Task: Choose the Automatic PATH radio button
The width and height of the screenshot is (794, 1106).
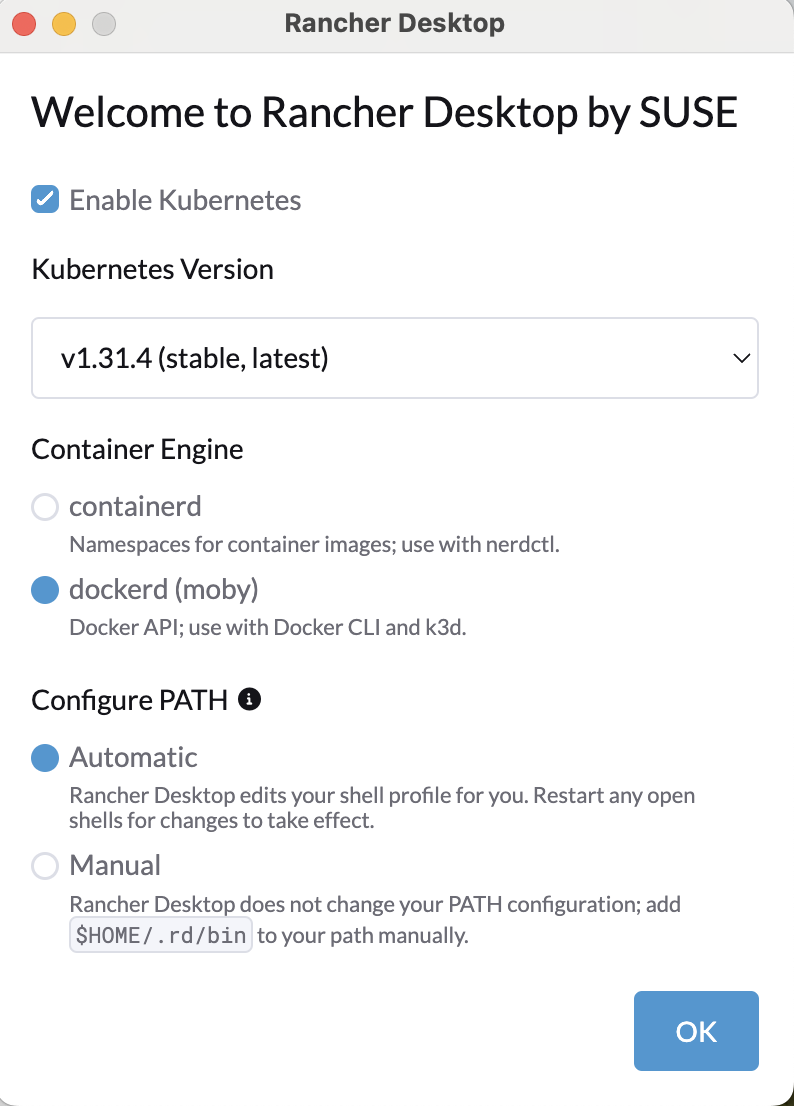Action: click(45, 758)
